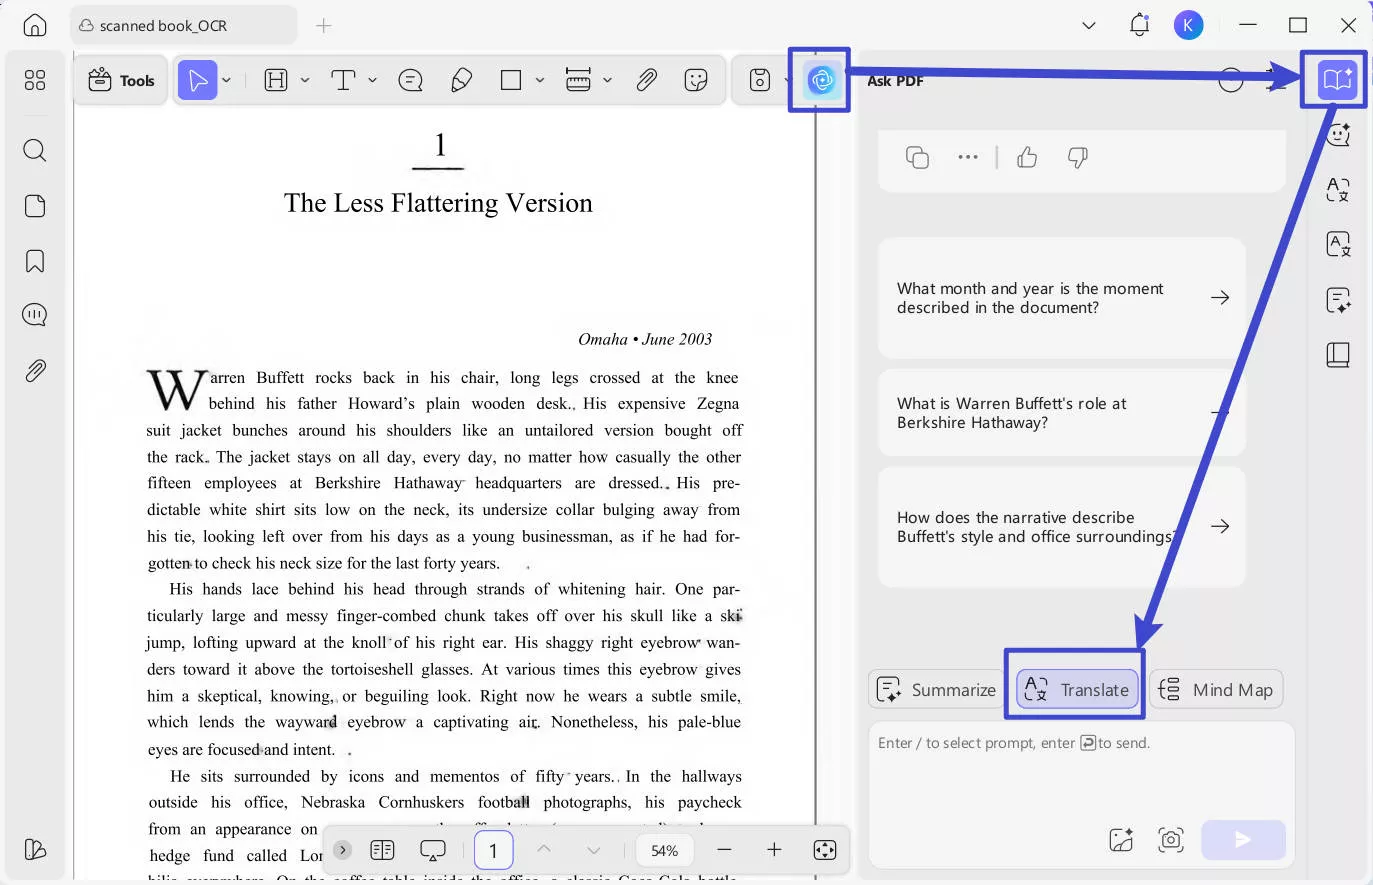The image size is (1373, 885).
Task: Open the K user account avatar
Action: point(1188,25)
